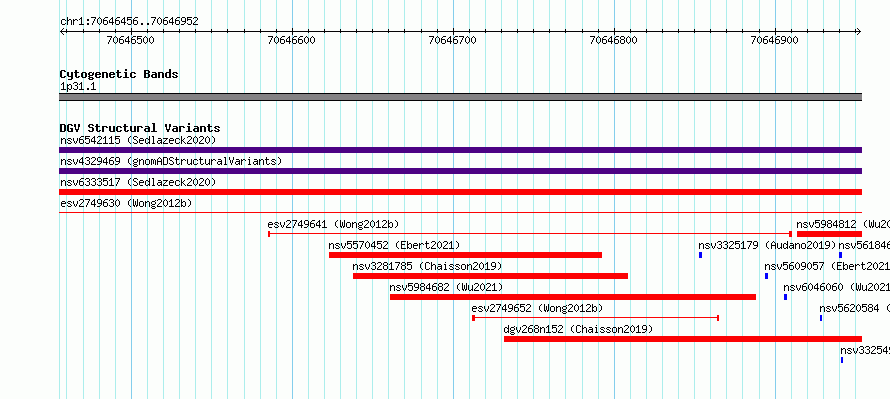Open variant nsv4329469 (gnomADStructuralVariants) label
The width and height of the screenshot is (890, 399).
pyautogui.click(x=171, y=161)
